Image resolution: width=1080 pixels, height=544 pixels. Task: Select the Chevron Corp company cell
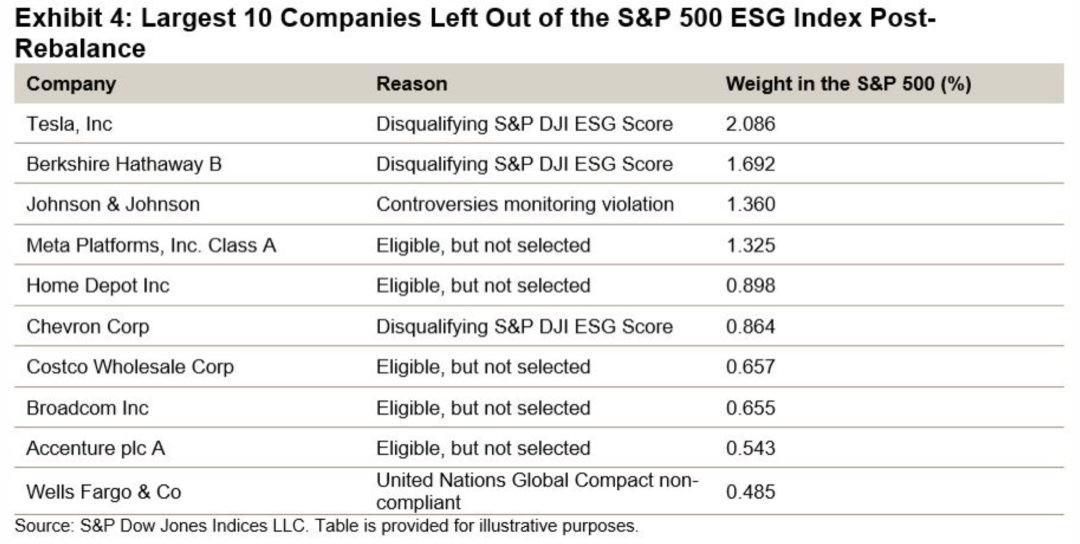88,327
